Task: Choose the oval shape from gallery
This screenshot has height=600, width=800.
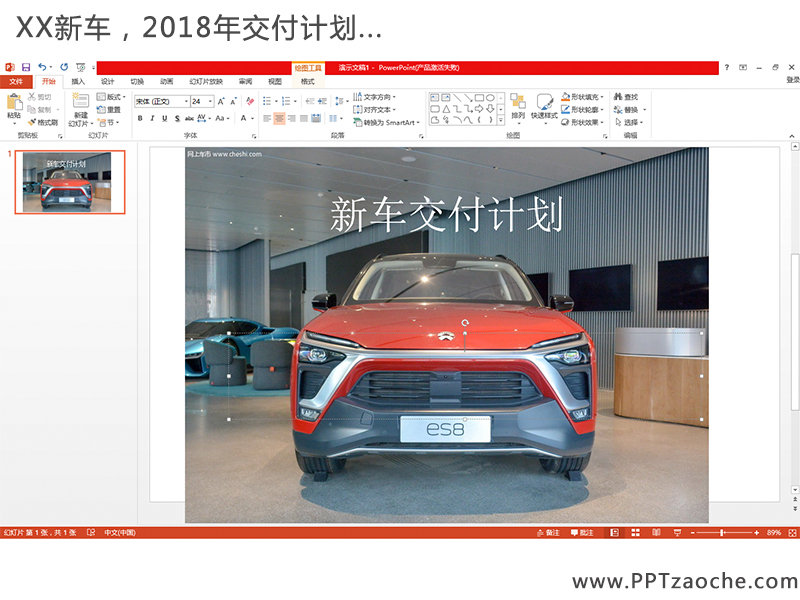Action: 490,97
